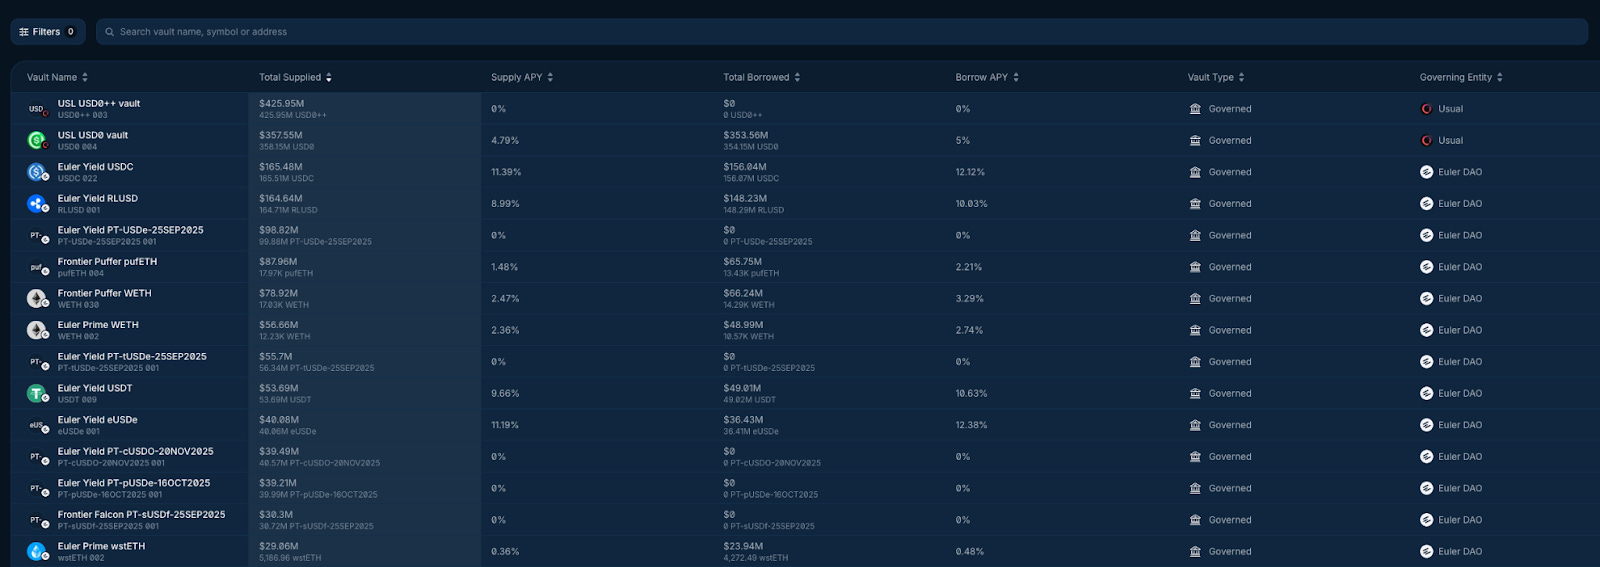The width and height of the screenshot is (1600, 567).
Task: Open Frontier Falcon PT-sUSDf-25SEP2025 vault
Action: 141,515
